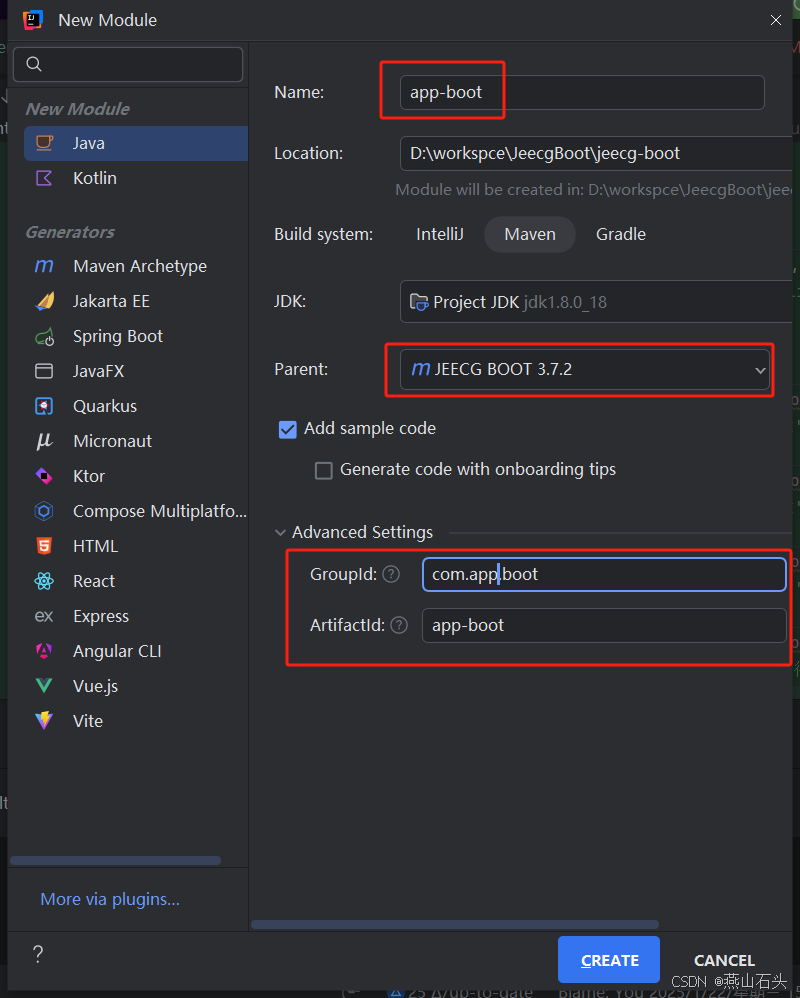
Task: Open the Parent dropdown arrow
Action: 760,370
